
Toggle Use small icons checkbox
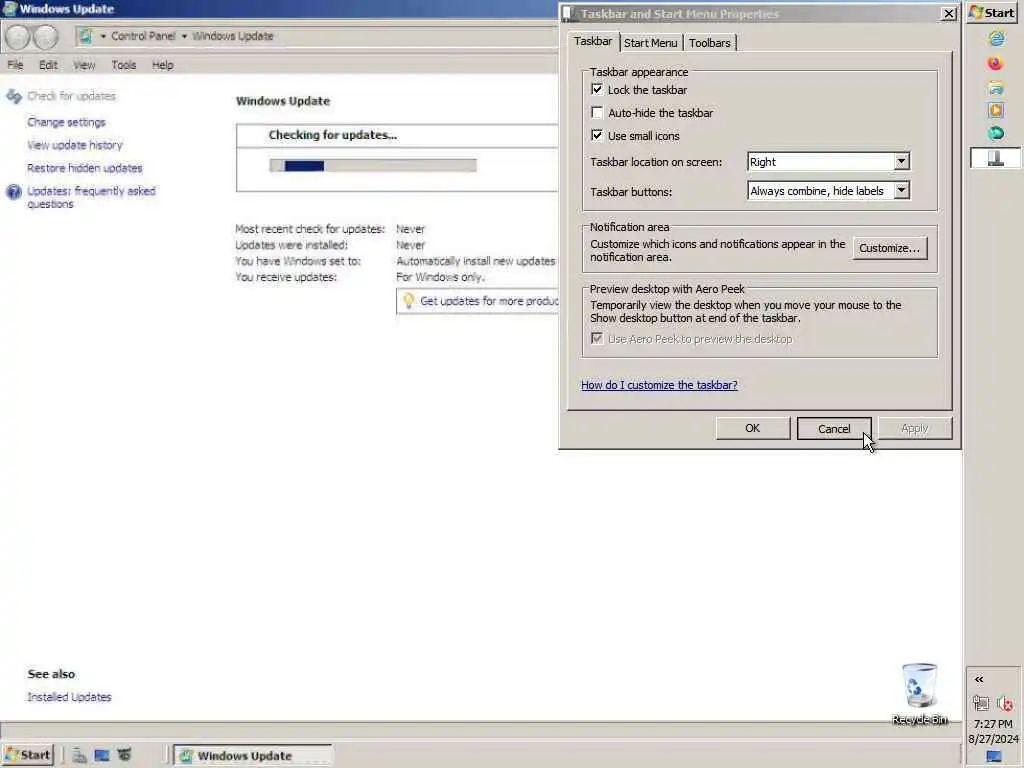click(x=597, y=135)
